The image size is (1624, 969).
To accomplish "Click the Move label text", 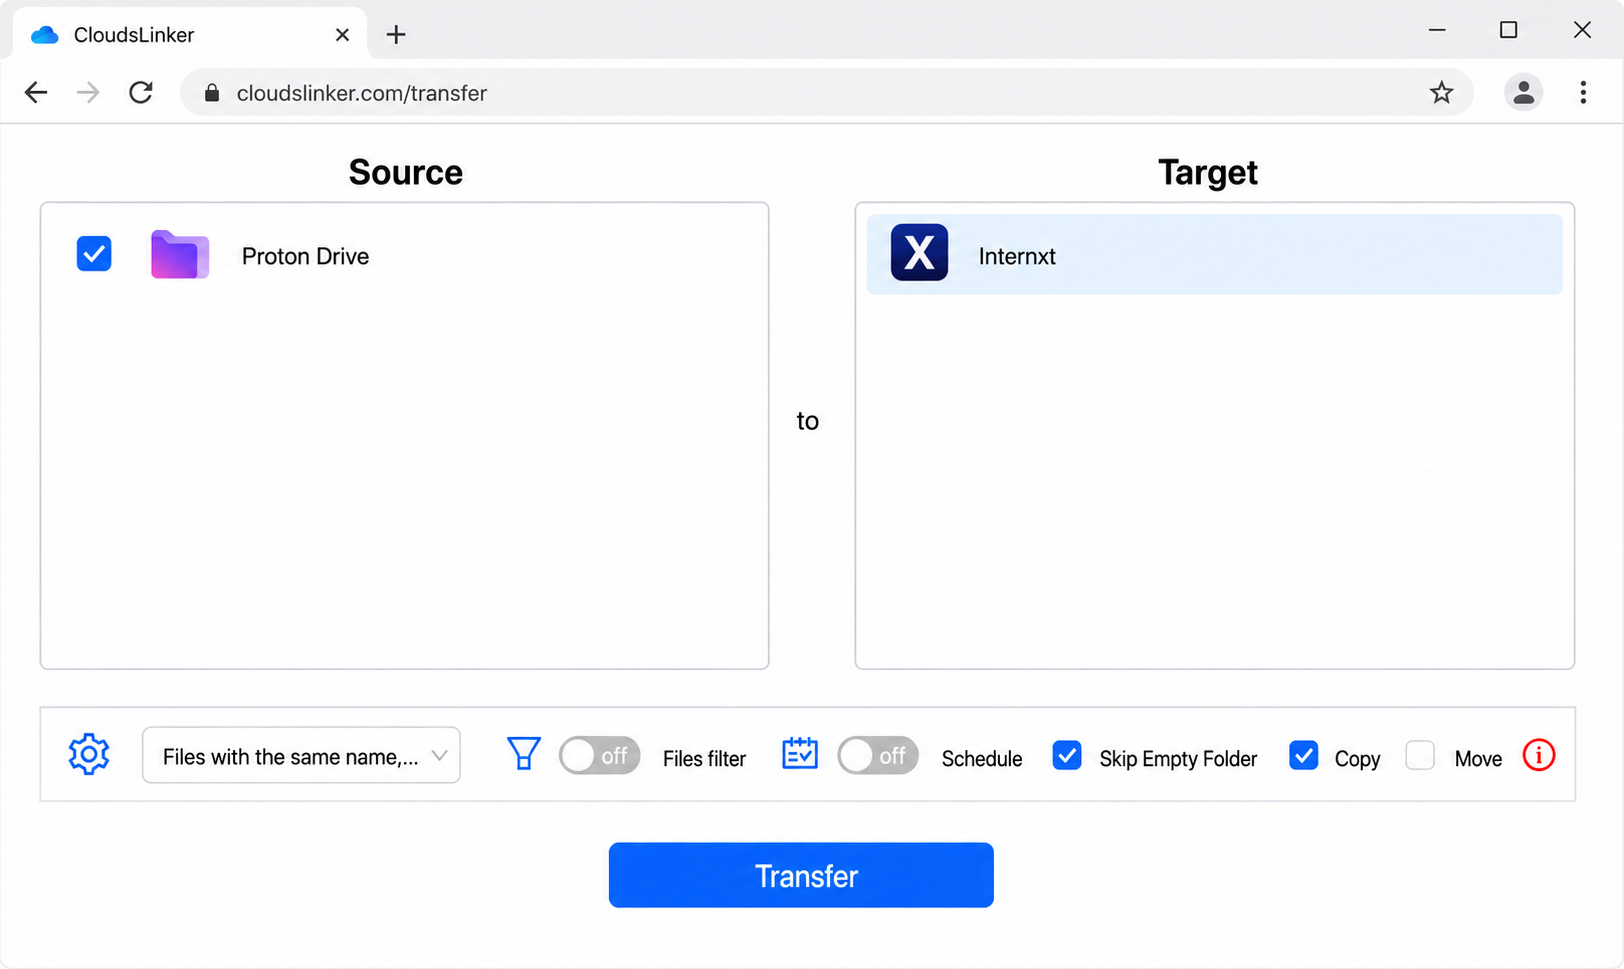I will [x=1478, y=759].
